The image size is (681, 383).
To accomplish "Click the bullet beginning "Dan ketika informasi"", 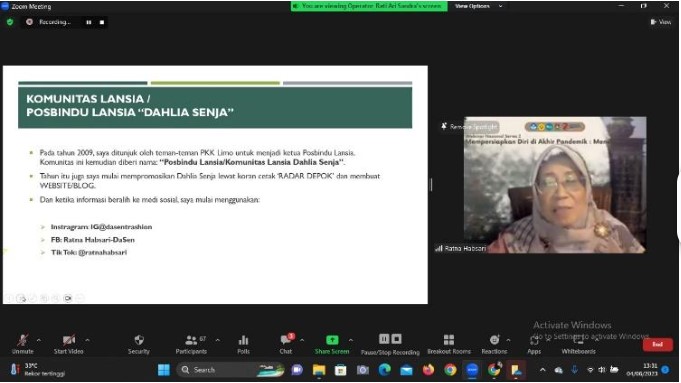I will pyautogui.click(x=150, y=200).
